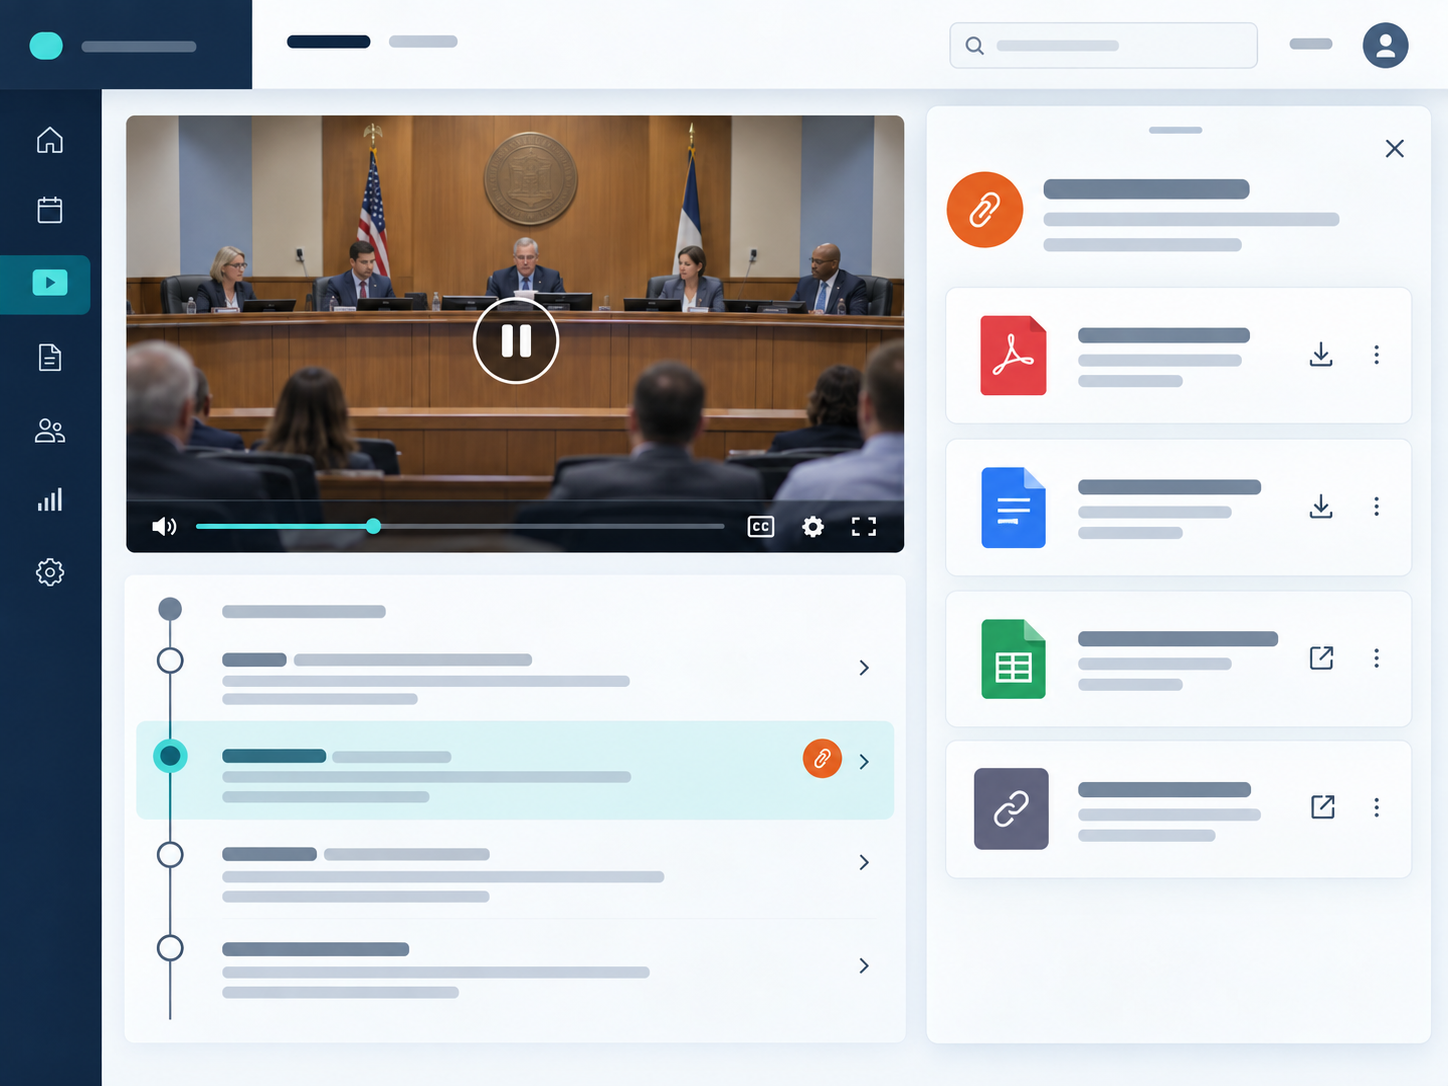Pause the meeting video

(516, 341)
